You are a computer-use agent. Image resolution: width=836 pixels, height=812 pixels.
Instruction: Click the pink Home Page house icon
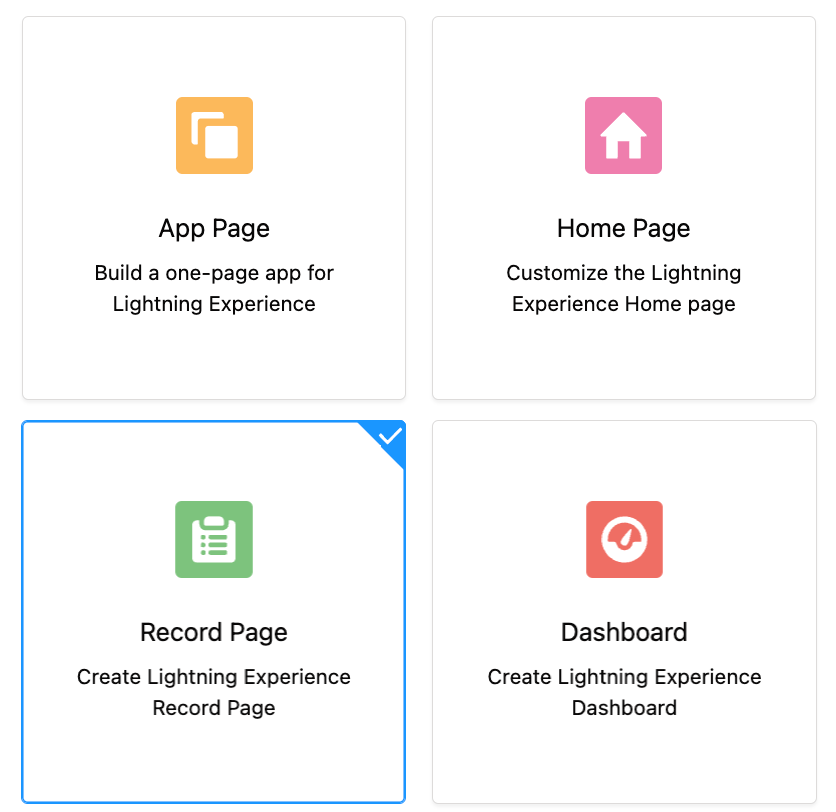(x=623, y=135)
